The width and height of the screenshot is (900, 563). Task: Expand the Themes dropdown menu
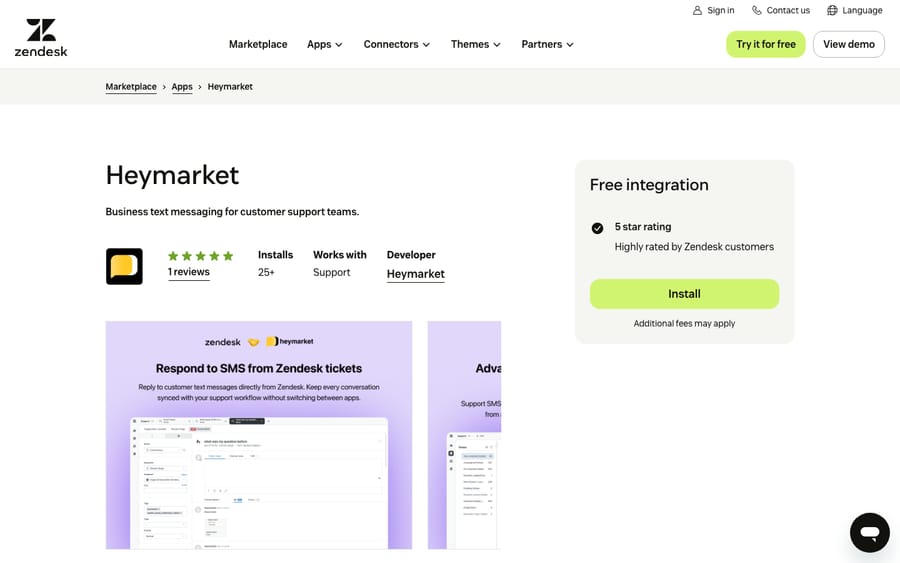[x=475, y=44]
